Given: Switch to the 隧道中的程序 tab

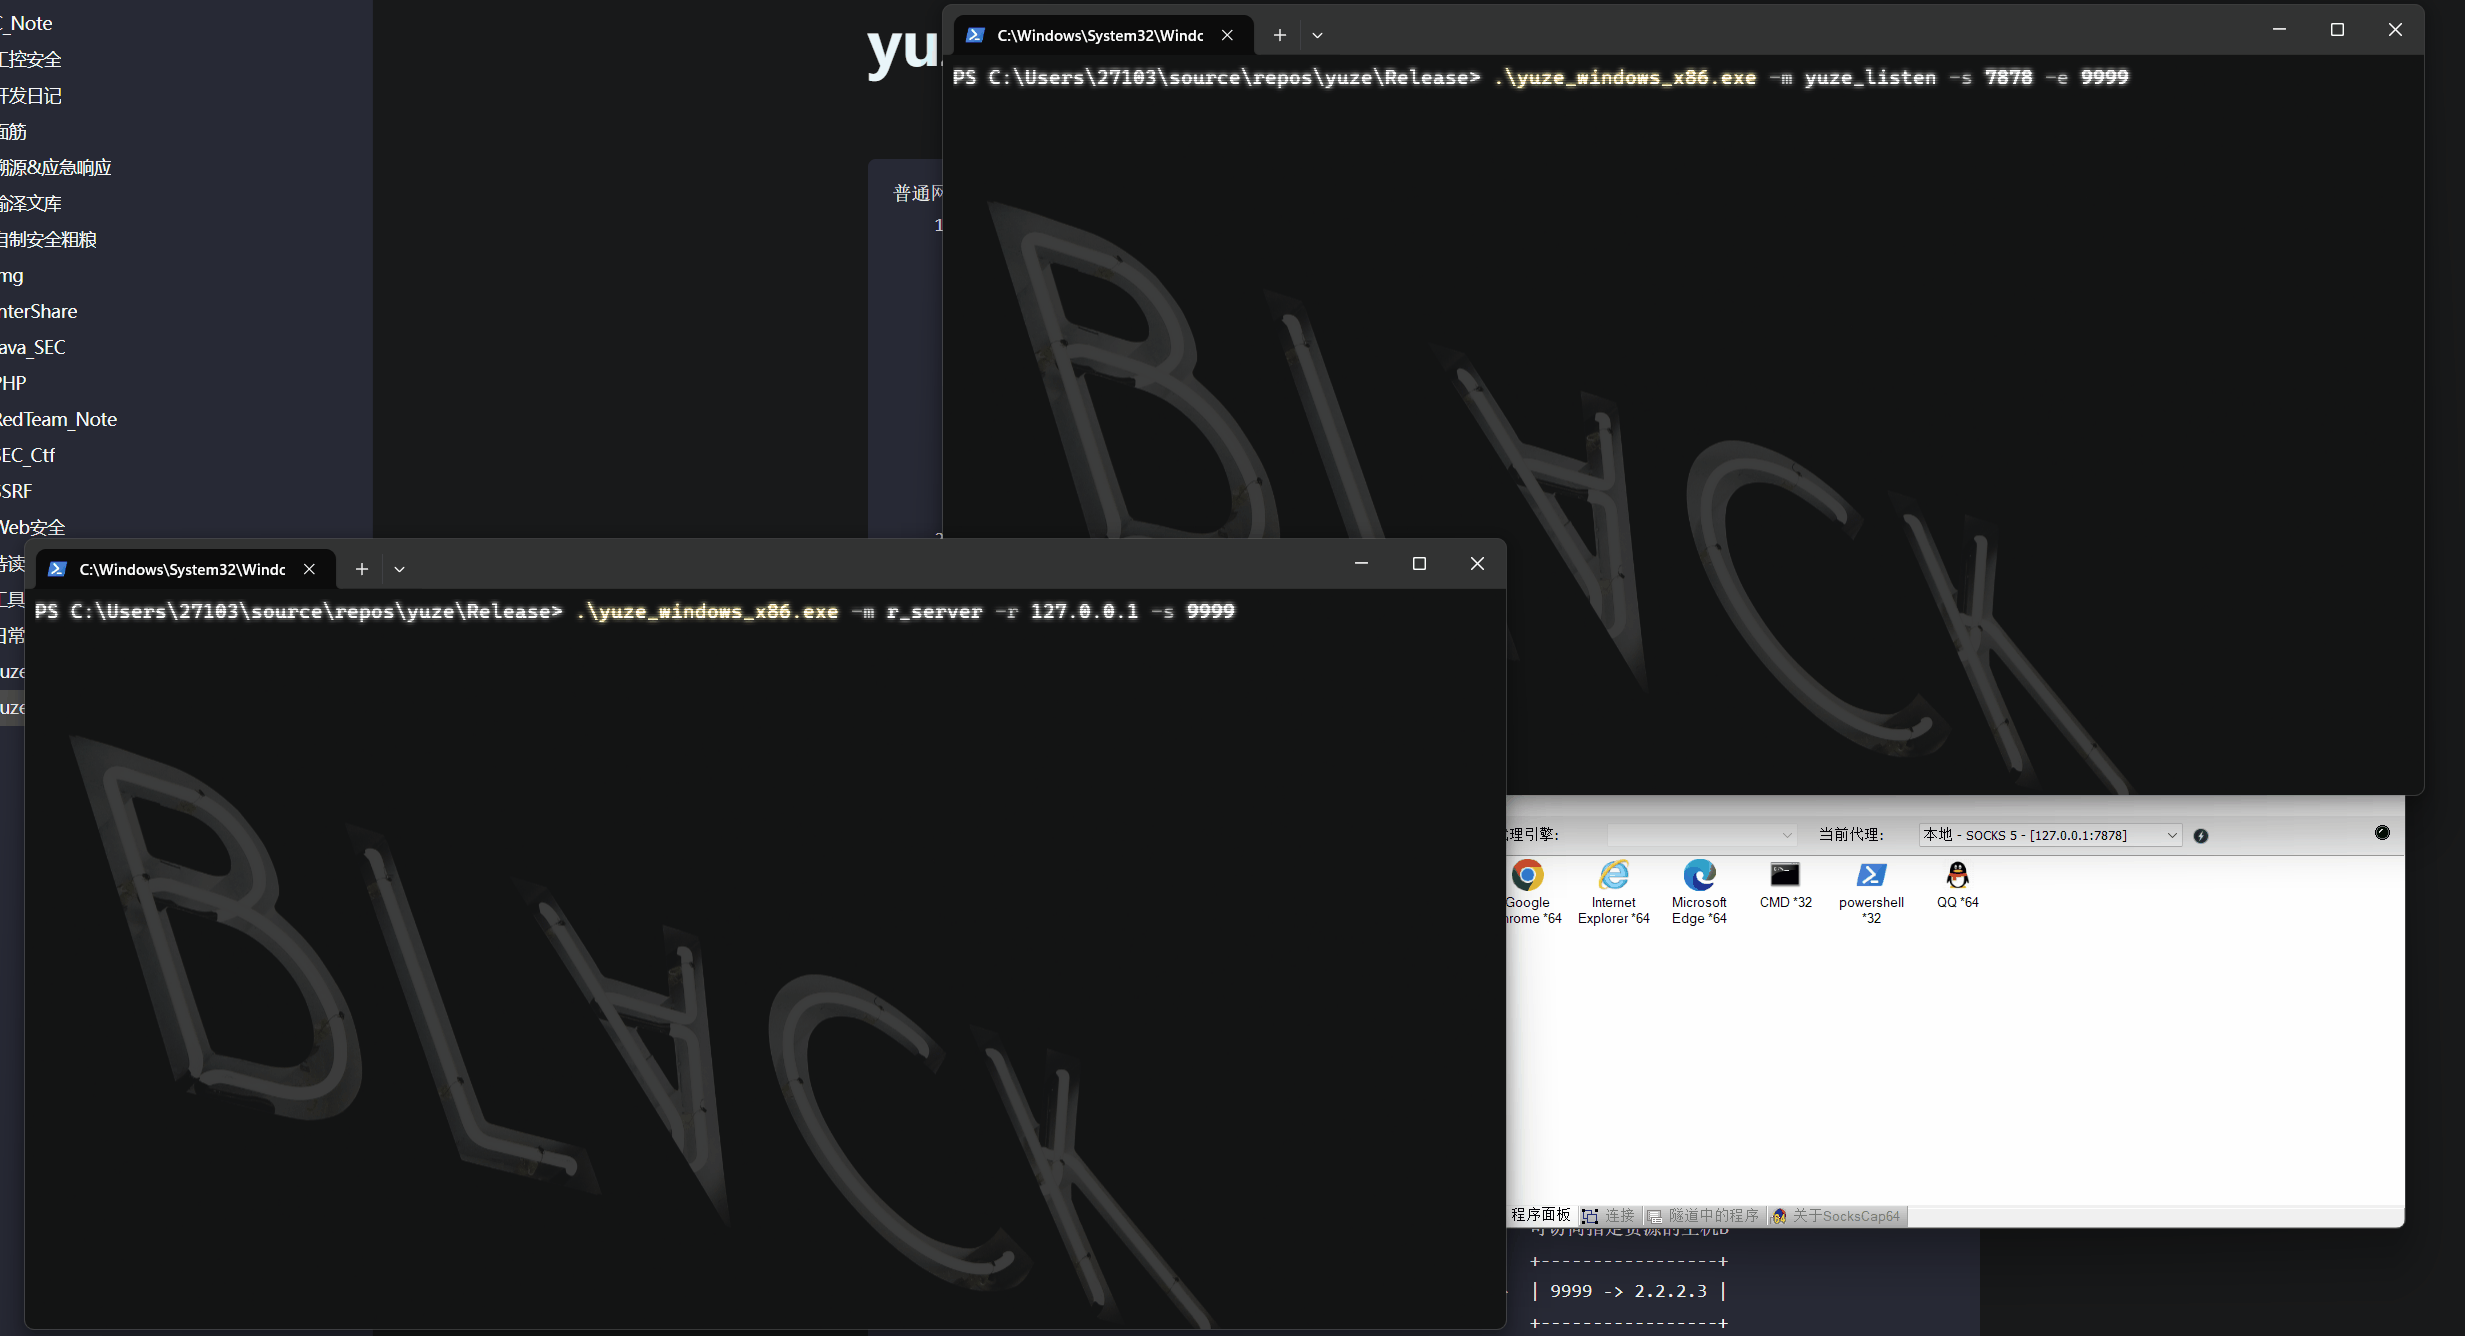Looking at the screenshot, I should [1703, 1215].
